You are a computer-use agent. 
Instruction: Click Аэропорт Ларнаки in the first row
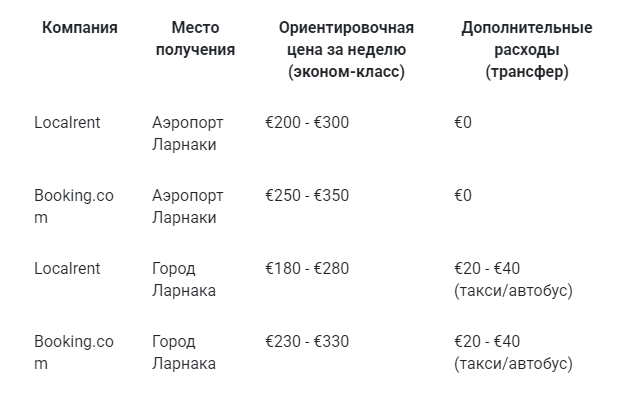pos(188,134)
